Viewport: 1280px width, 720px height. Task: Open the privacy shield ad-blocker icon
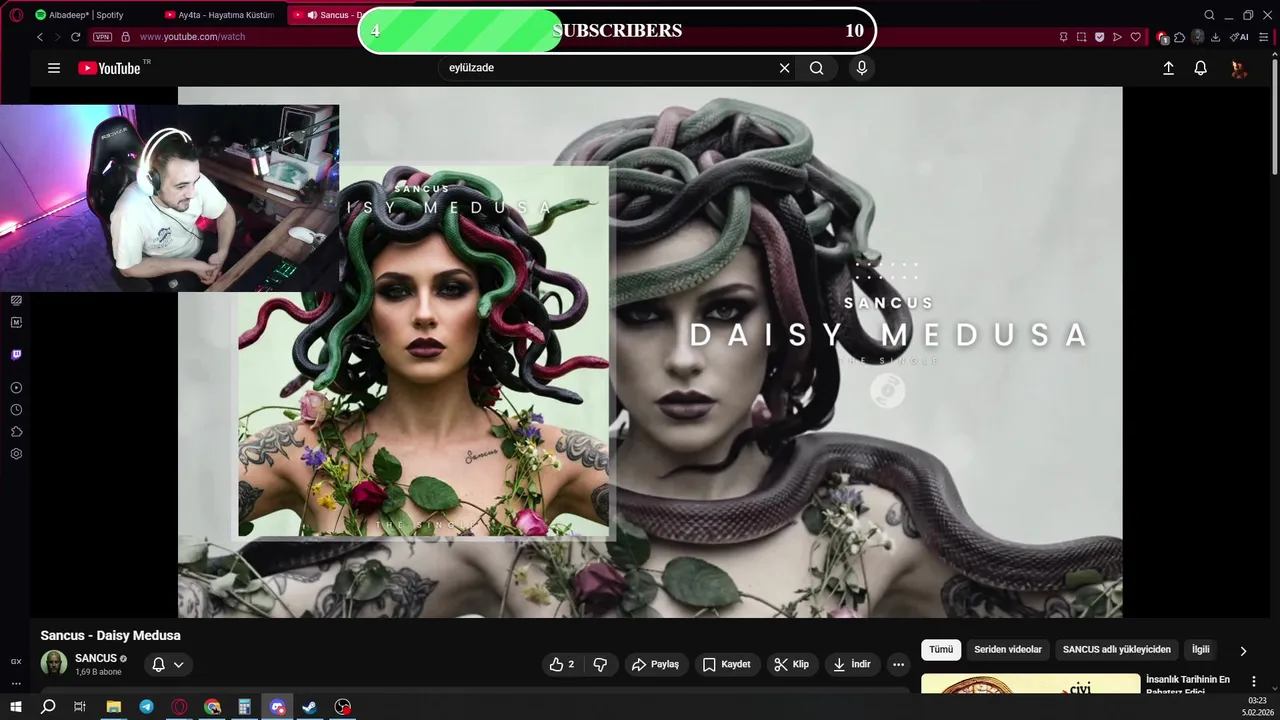click(1099, 37)
